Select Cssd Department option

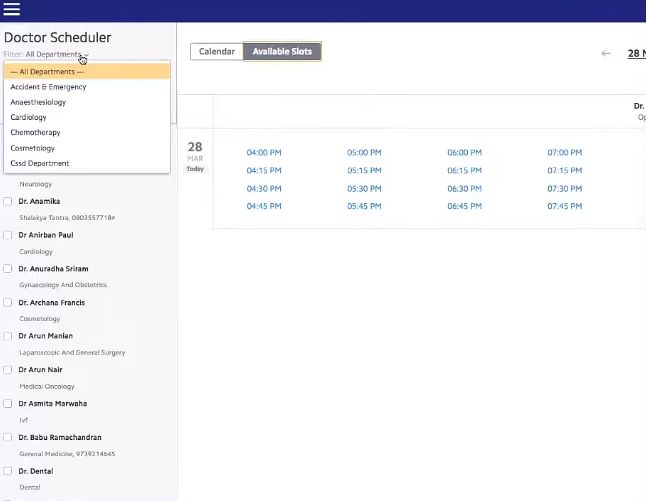[87, 163]
